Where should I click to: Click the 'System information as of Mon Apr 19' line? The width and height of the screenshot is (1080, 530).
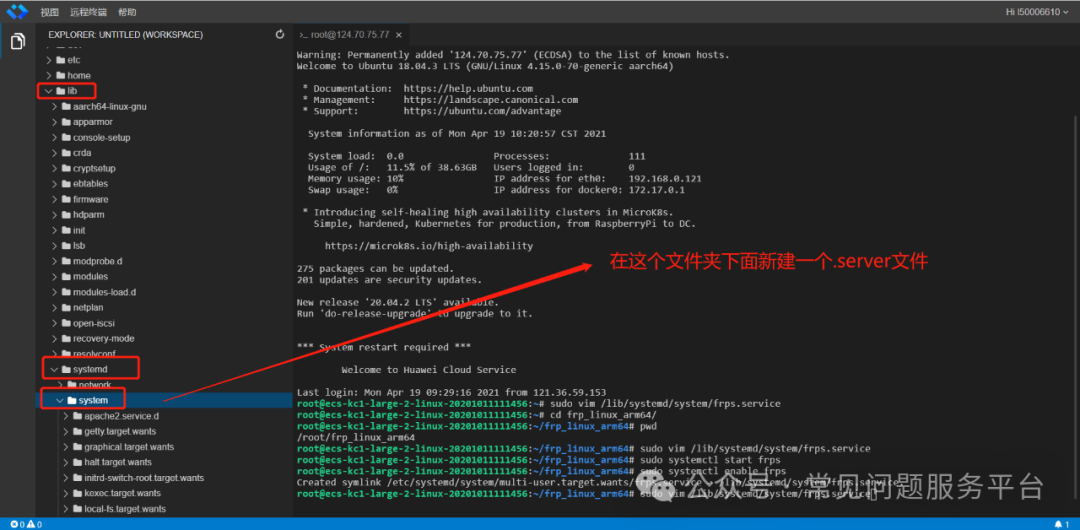(457, 134)
